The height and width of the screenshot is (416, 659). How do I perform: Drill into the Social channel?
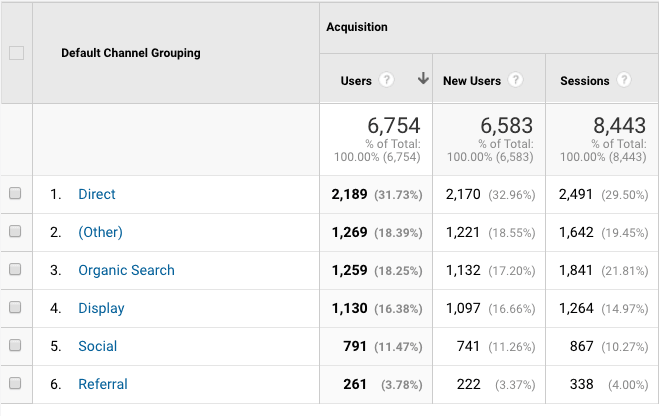click(x=97, y=346)
